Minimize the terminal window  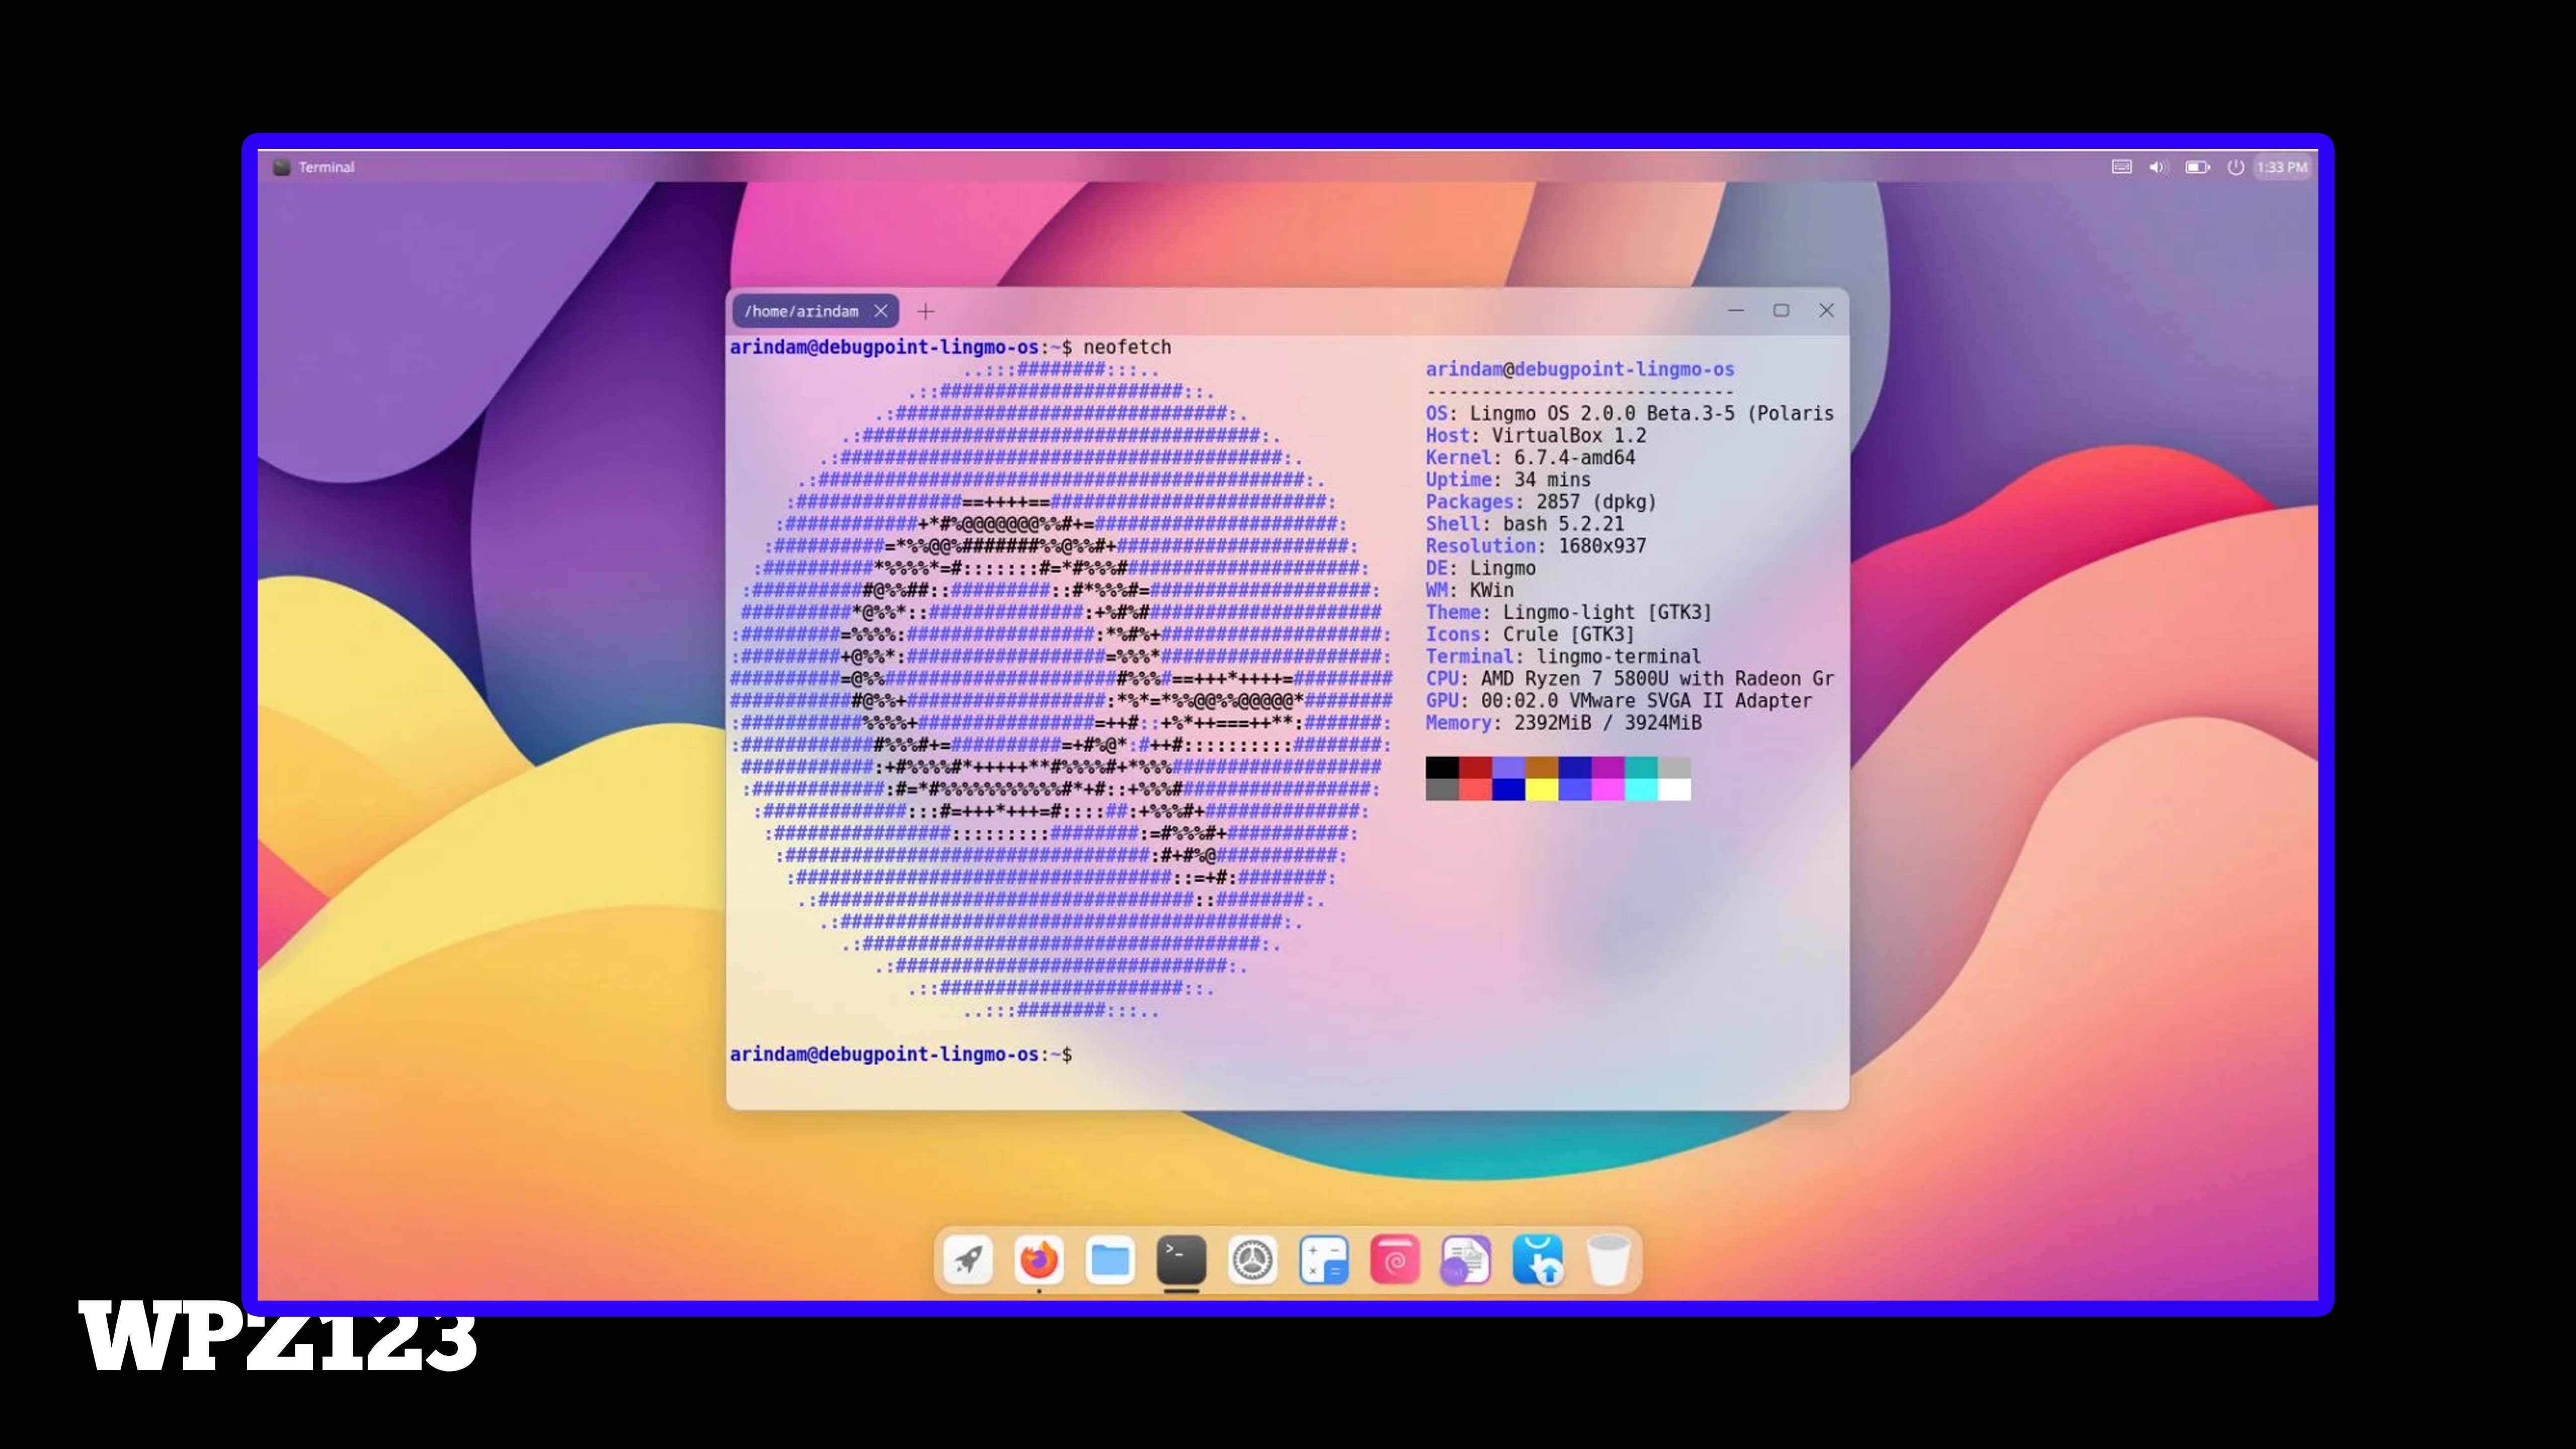[1736, 310]
